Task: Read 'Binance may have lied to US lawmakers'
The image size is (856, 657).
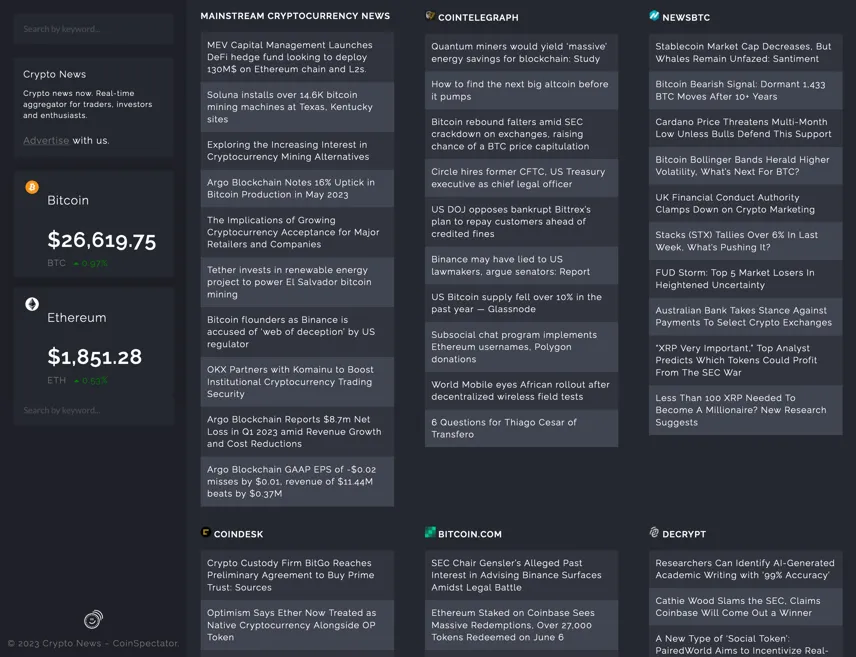Action: click(x=521, y=265)
